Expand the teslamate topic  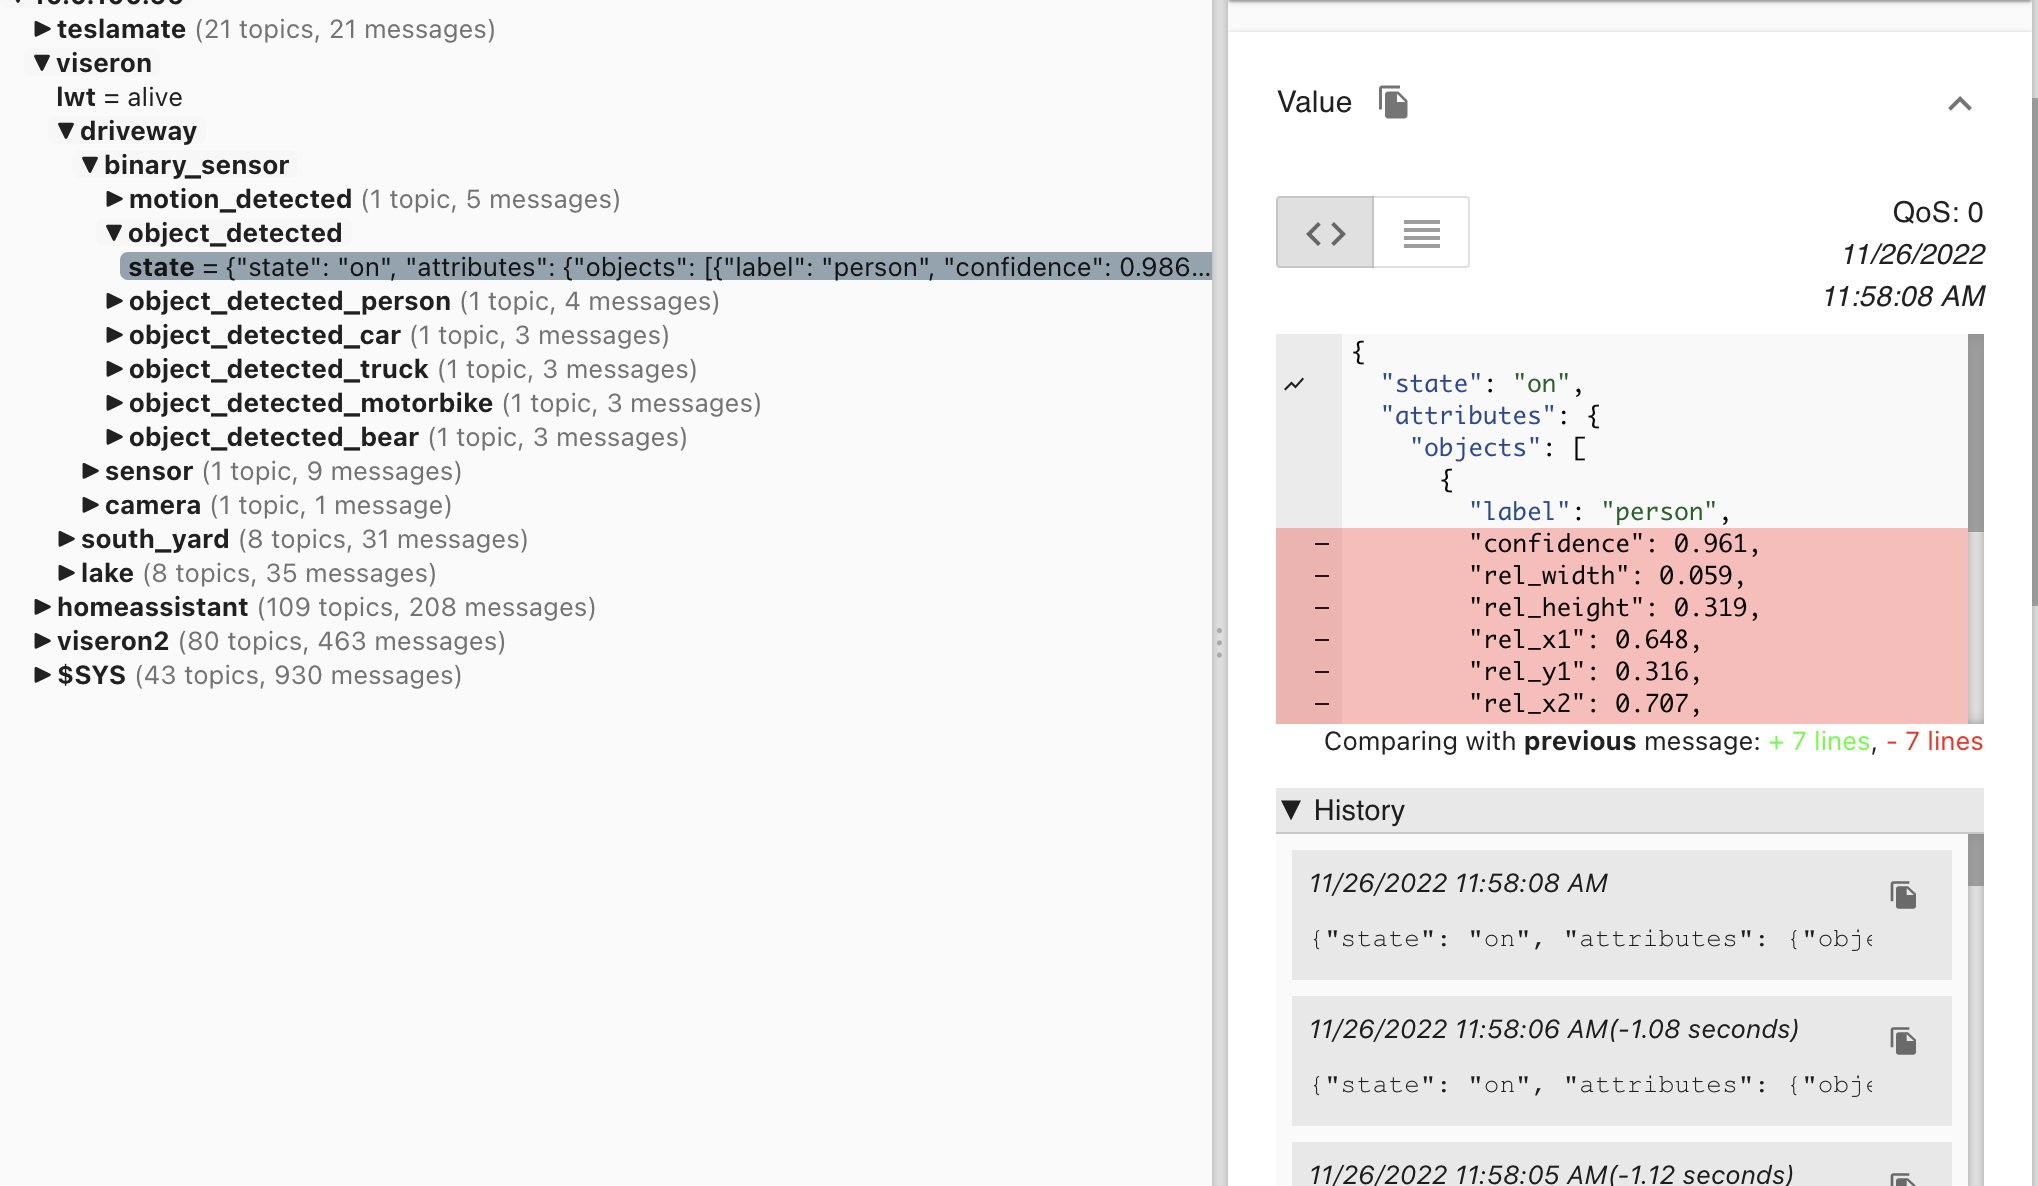coord(42,29)
